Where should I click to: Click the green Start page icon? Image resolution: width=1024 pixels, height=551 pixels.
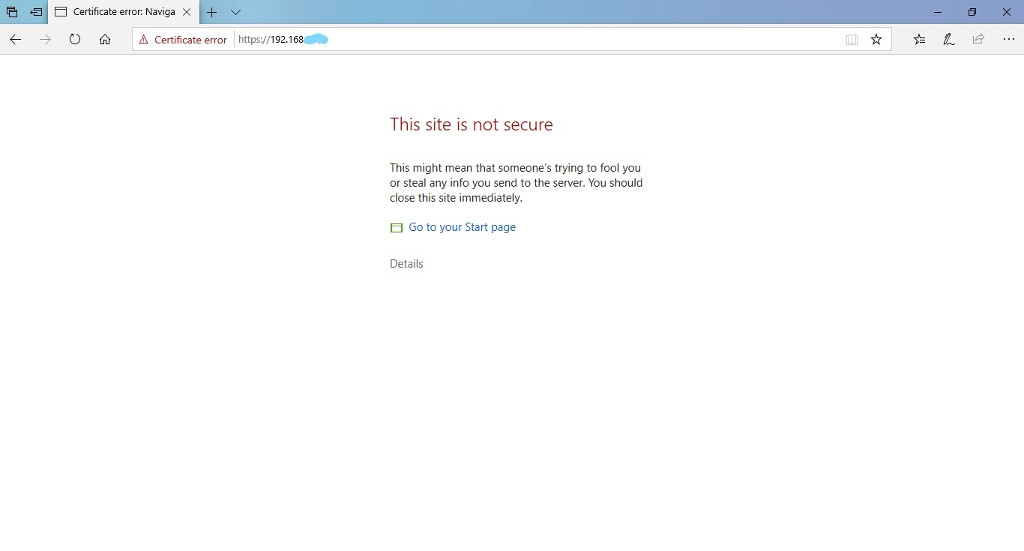396,228
